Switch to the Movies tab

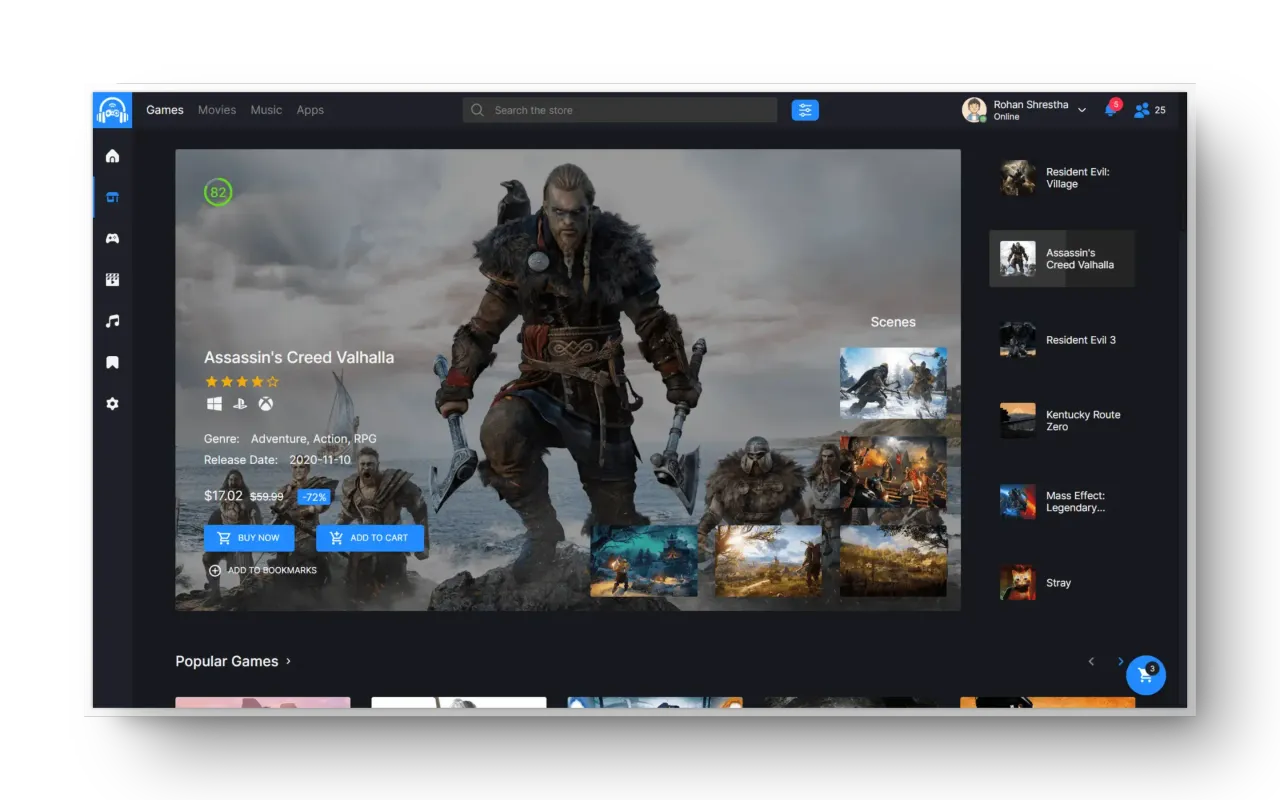point(217,110)
